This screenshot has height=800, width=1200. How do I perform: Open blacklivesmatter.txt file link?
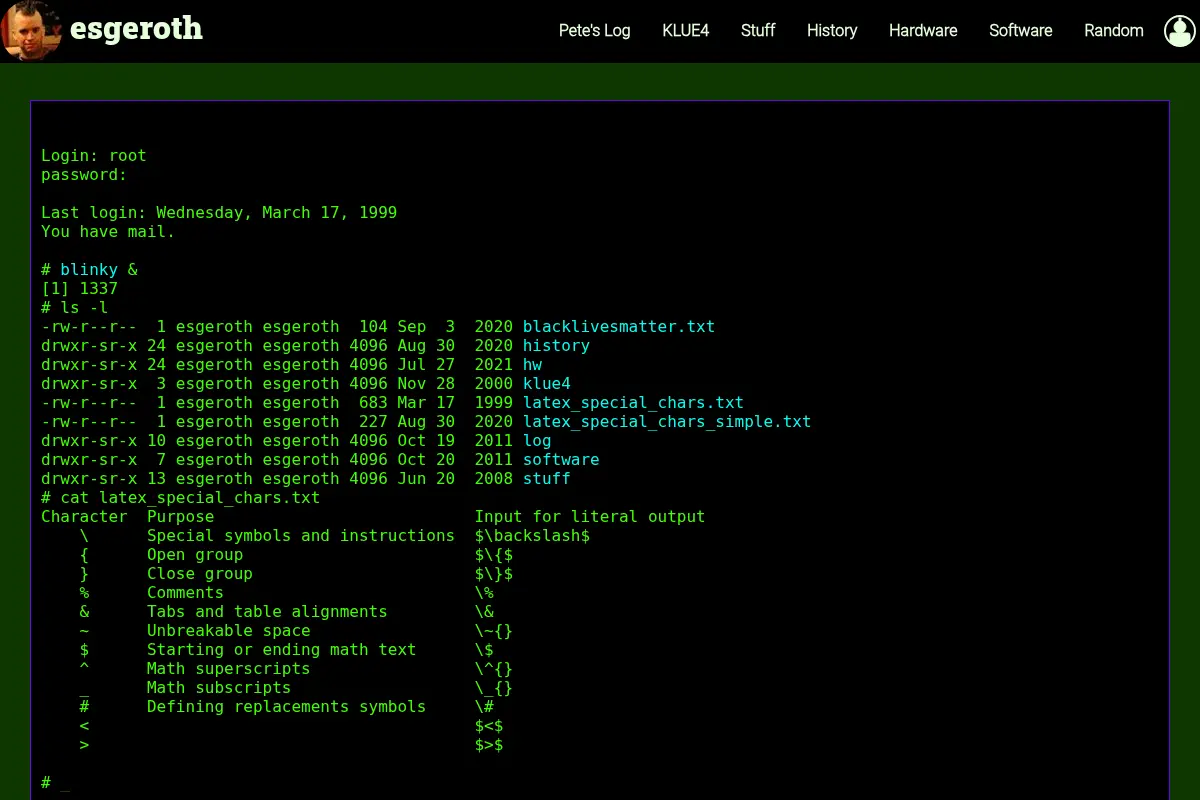(x=619, y=327)
